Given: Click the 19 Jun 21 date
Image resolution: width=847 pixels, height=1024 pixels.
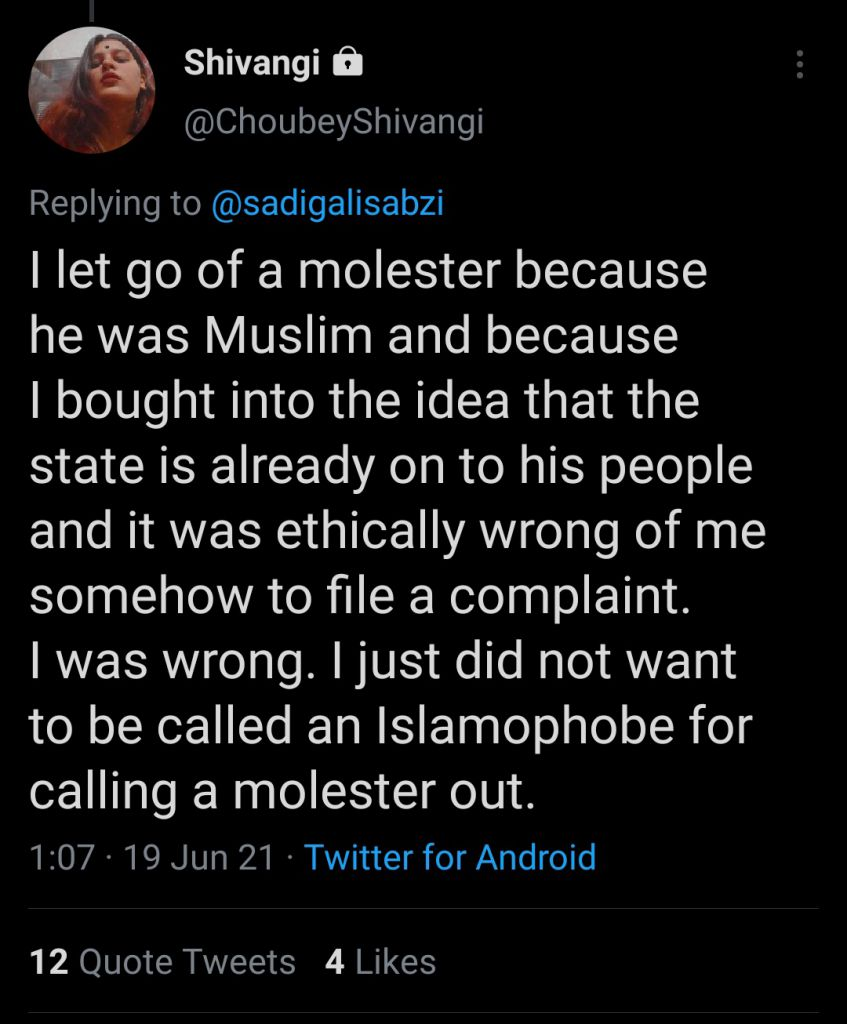Looking at the screenshot, I should [x=199, y=857].
